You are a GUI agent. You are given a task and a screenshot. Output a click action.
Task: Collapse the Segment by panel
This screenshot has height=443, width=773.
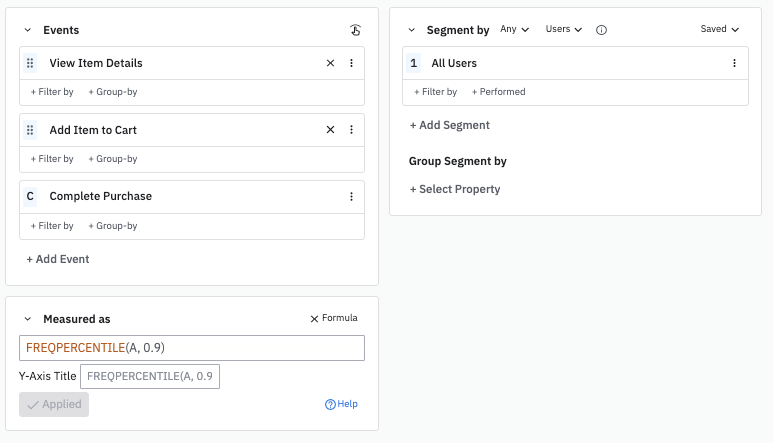pyautogui.click(x=410, y=31)
